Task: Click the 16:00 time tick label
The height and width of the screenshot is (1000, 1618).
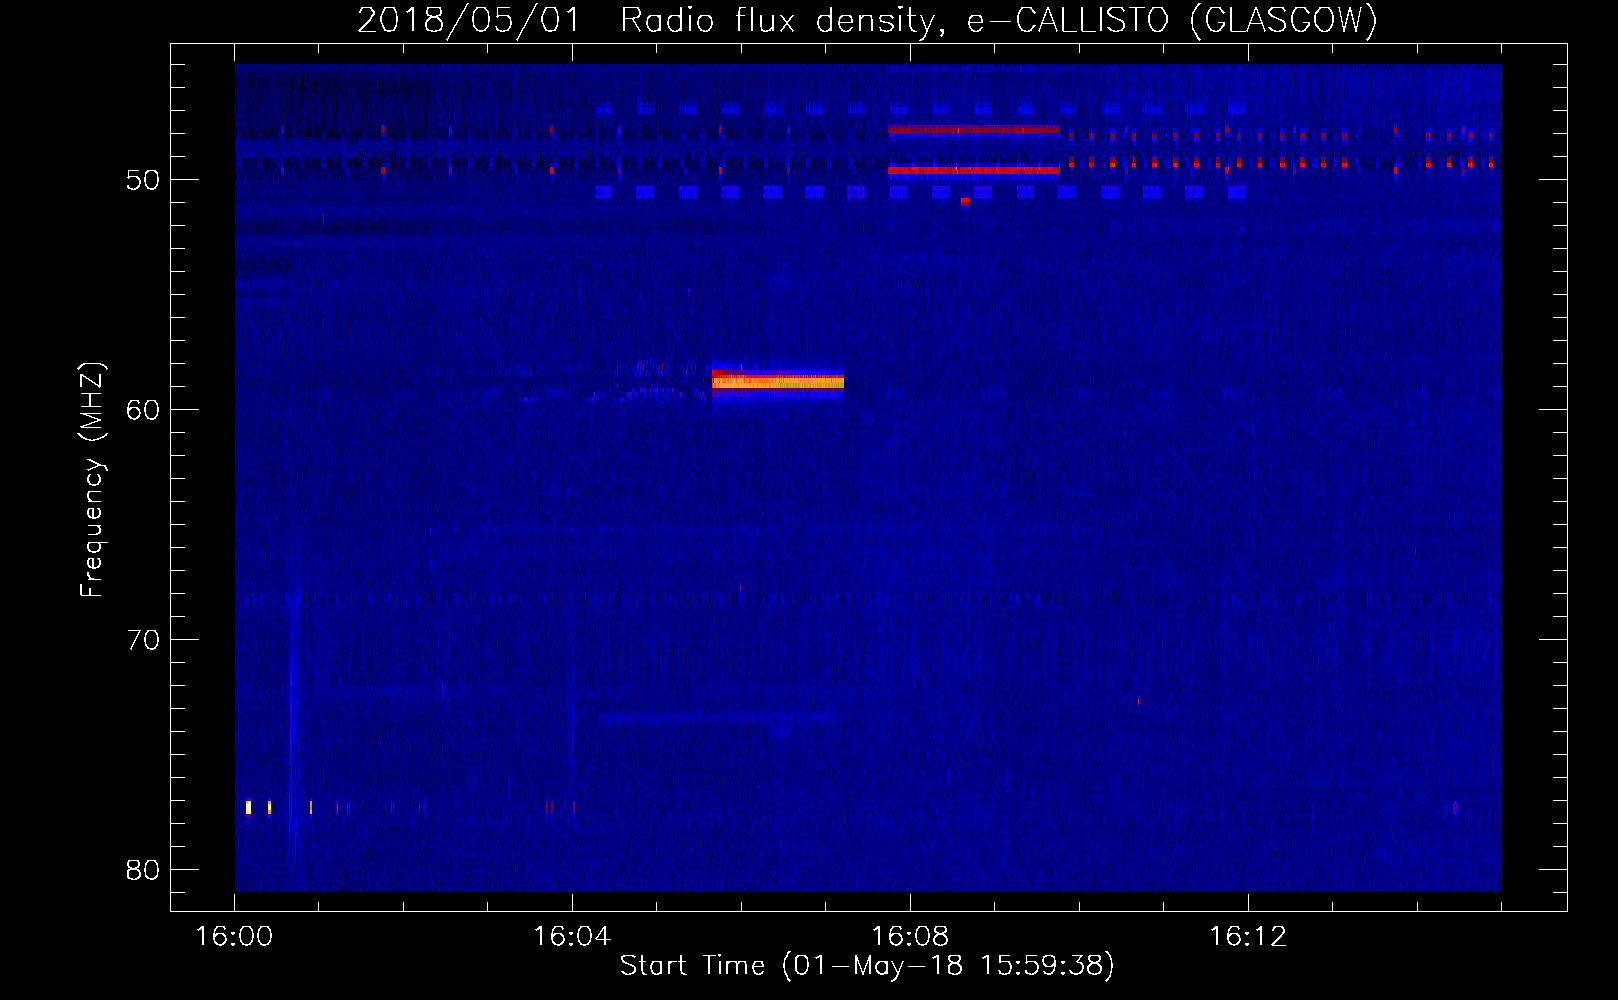Action: 234,936
